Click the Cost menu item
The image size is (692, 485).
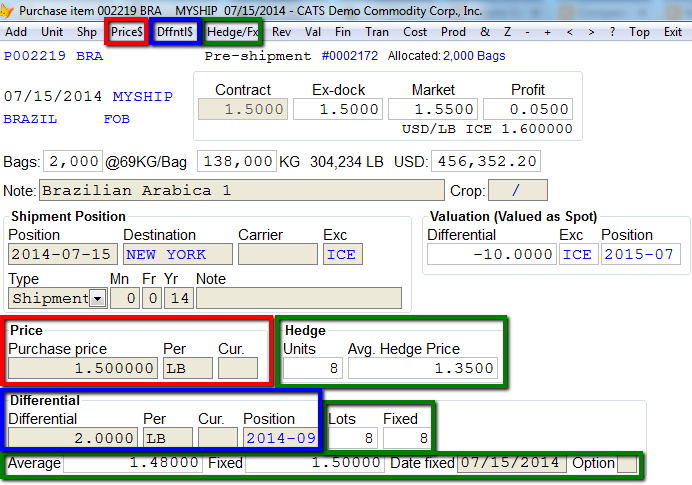[x=415, y=32]
